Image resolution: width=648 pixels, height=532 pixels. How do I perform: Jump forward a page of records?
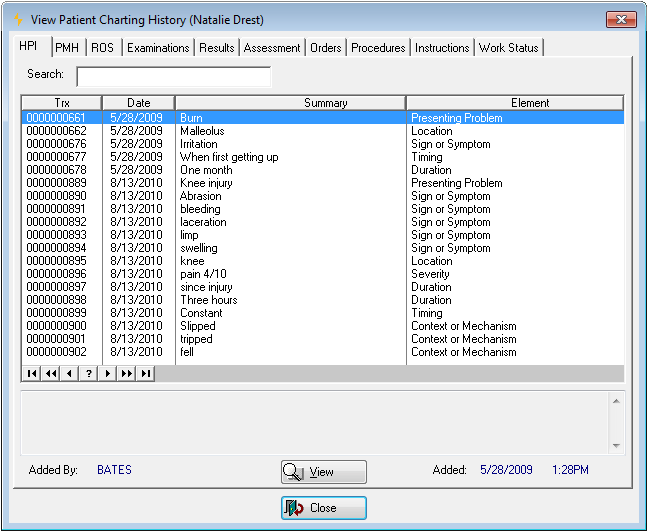click(126, 374)
